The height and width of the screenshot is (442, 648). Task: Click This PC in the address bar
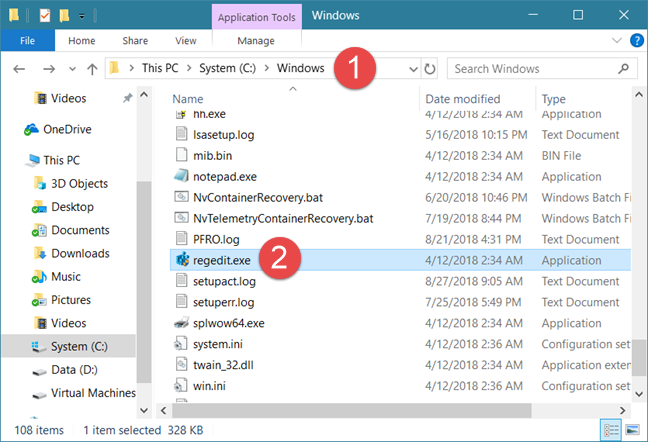point(160,68)
